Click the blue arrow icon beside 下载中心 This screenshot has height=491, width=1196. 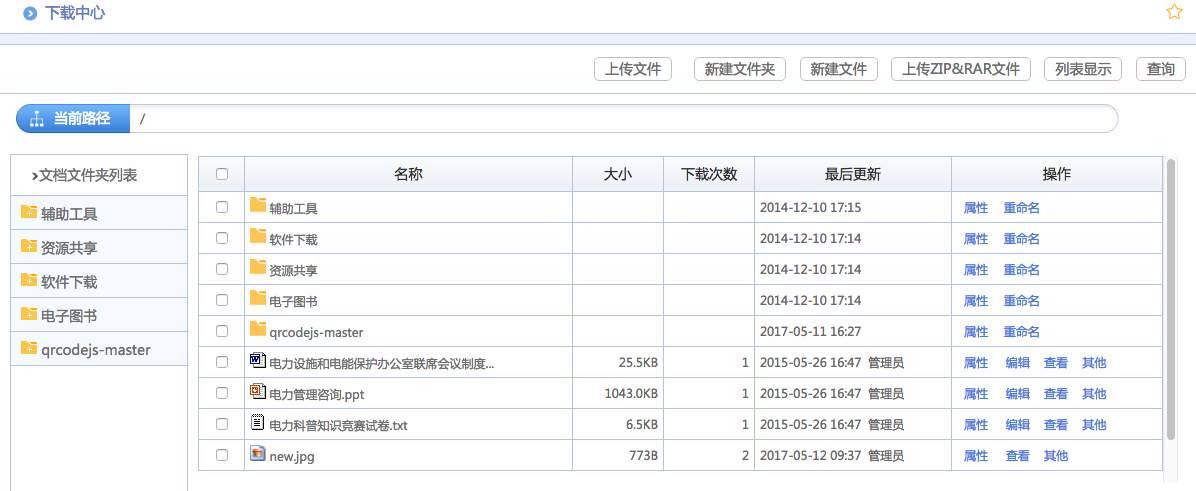click(x=31, y=14)
